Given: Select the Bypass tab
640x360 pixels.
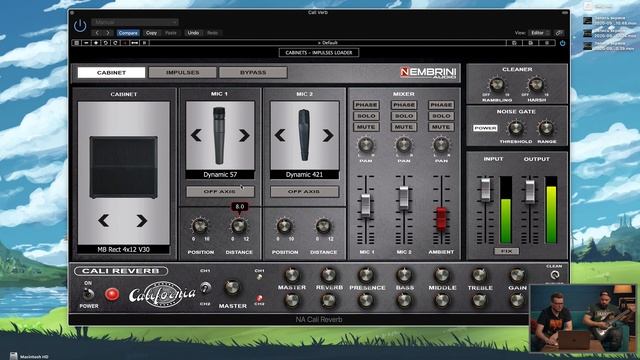Looking at the screenshot, I should click(253, 73).
